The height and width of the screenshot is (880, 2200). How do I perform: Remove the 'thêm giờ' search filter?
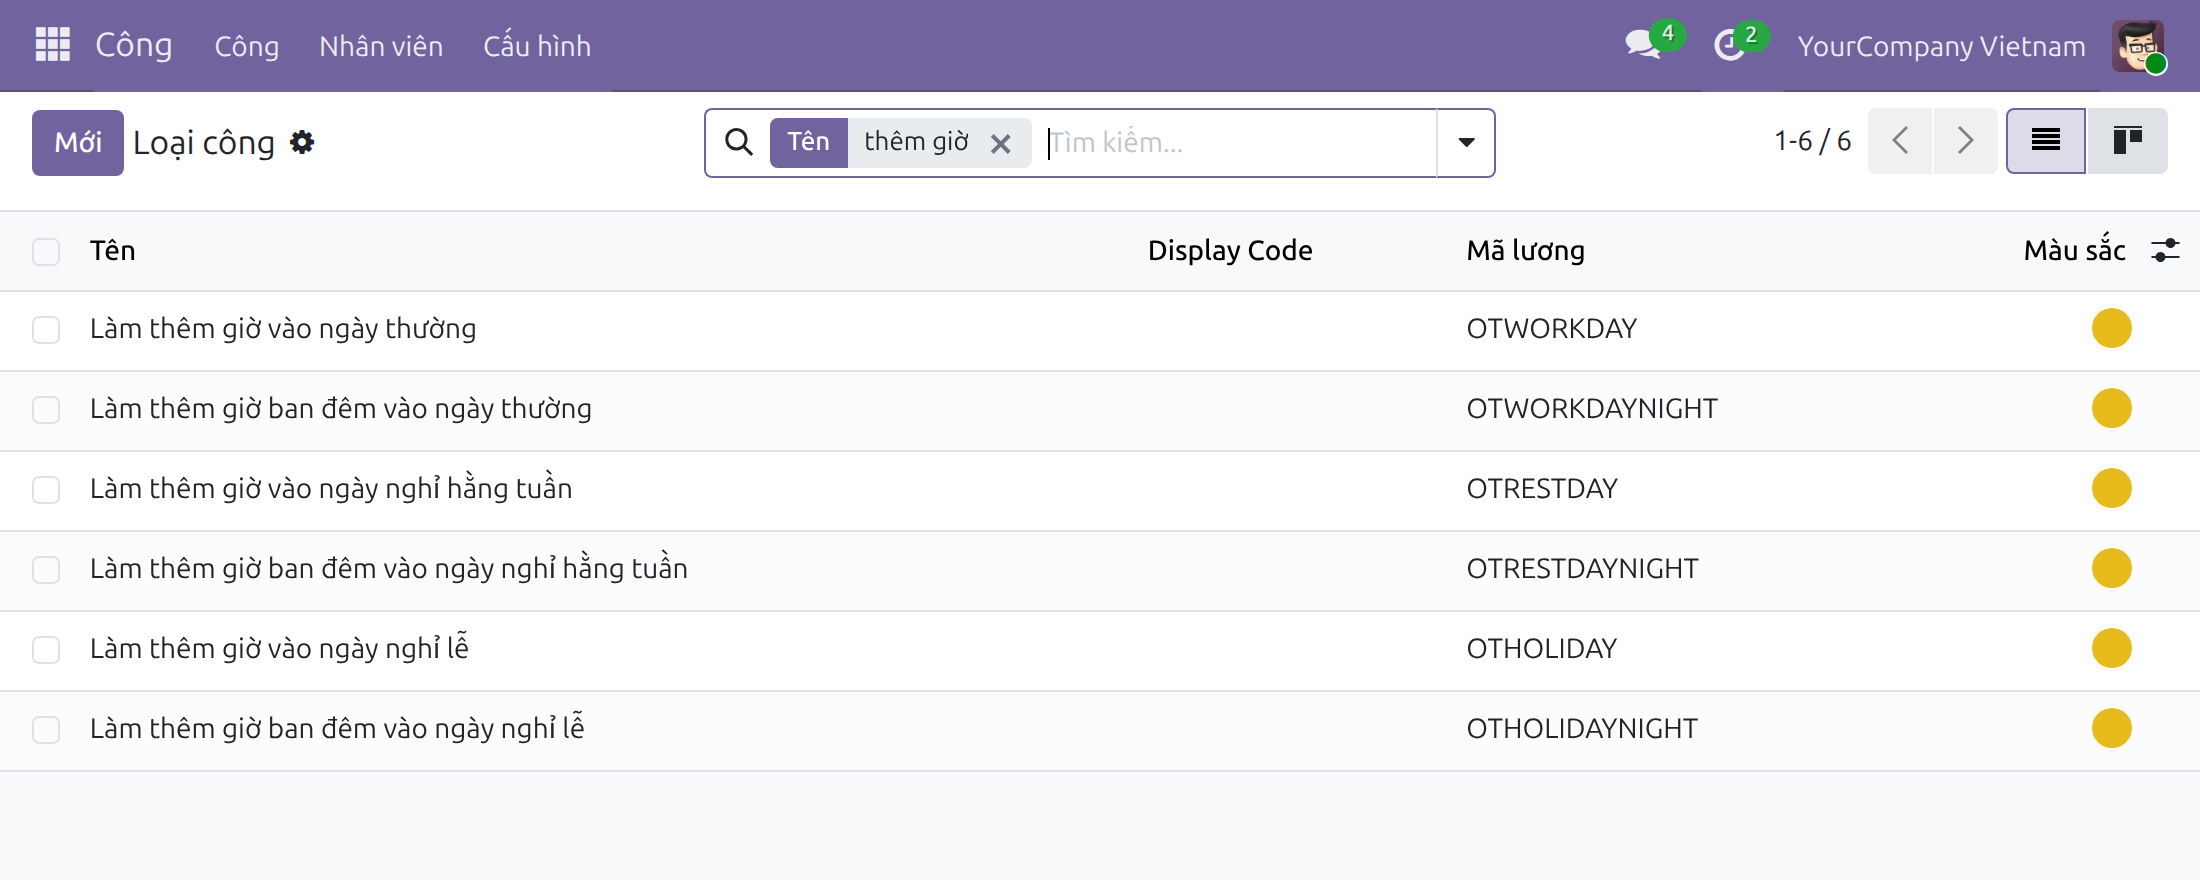tap(1000, 144)
